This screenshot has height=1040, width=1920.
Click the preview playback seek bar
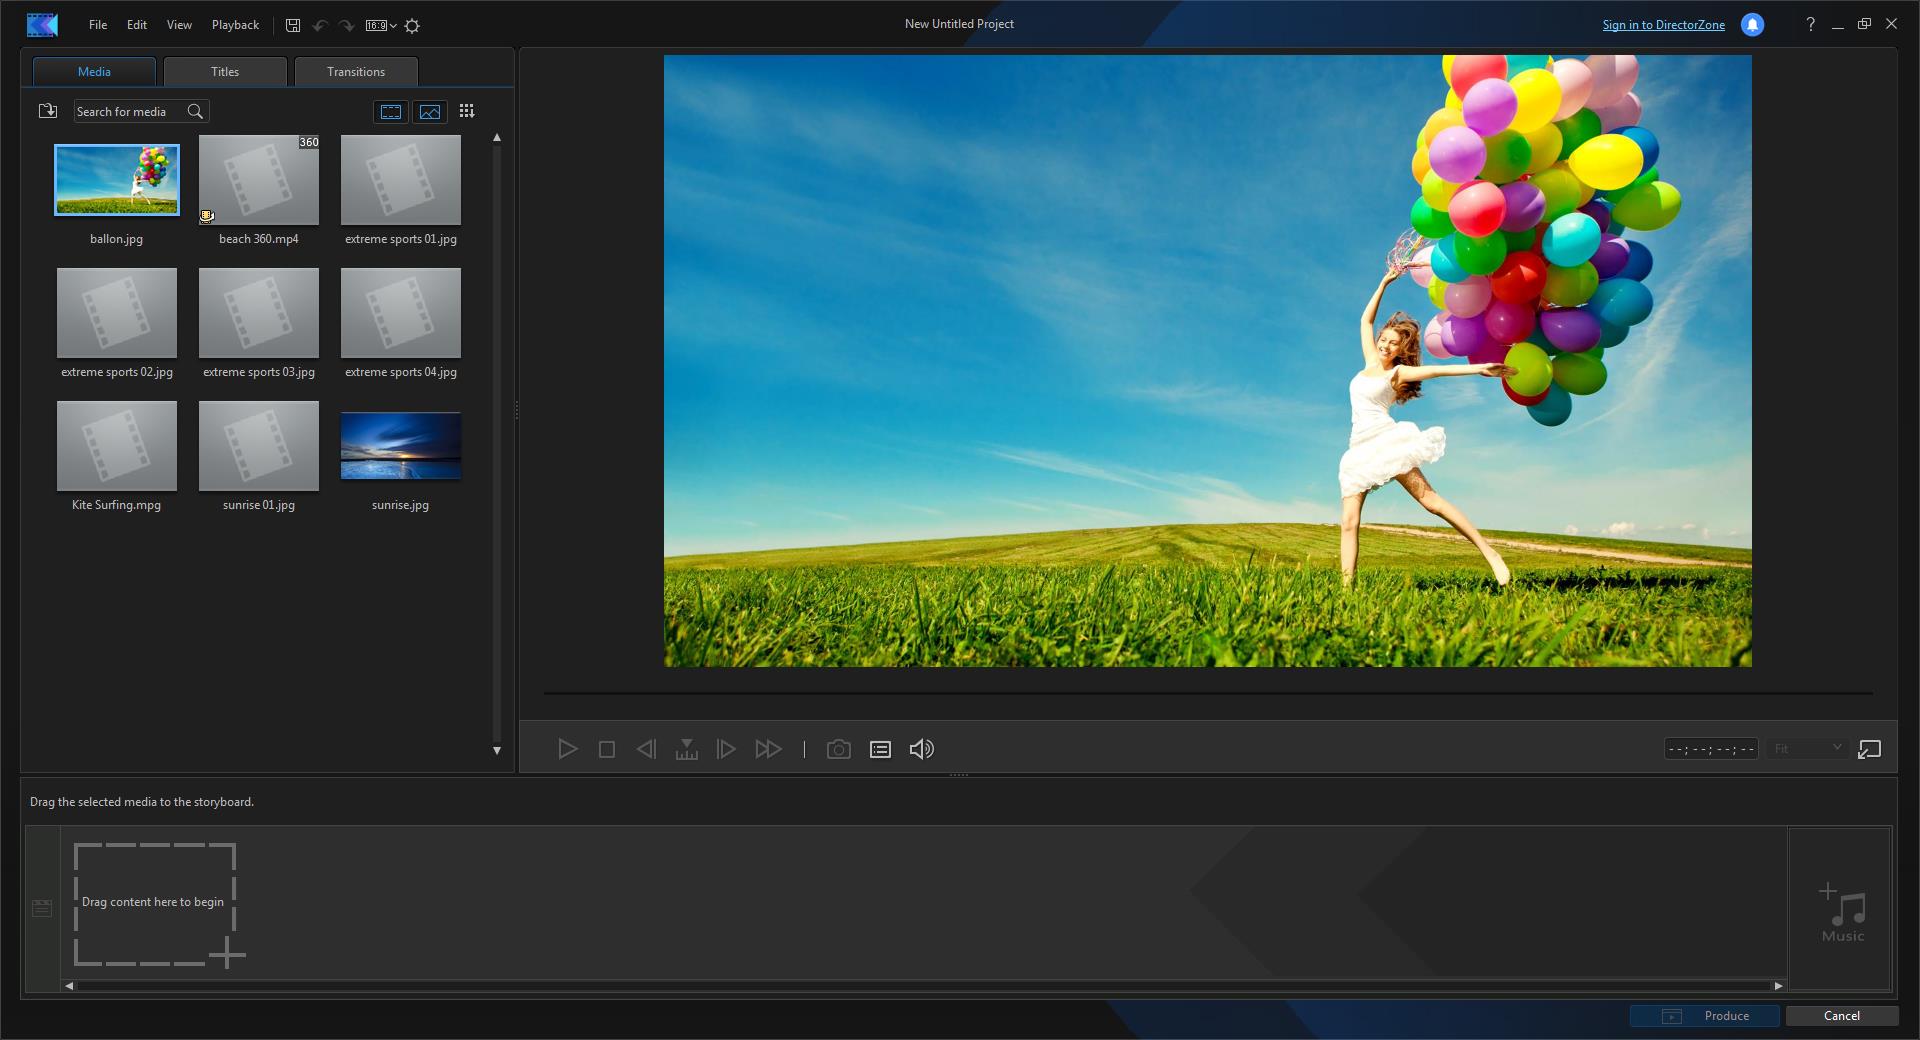[x=1208, y=693]
